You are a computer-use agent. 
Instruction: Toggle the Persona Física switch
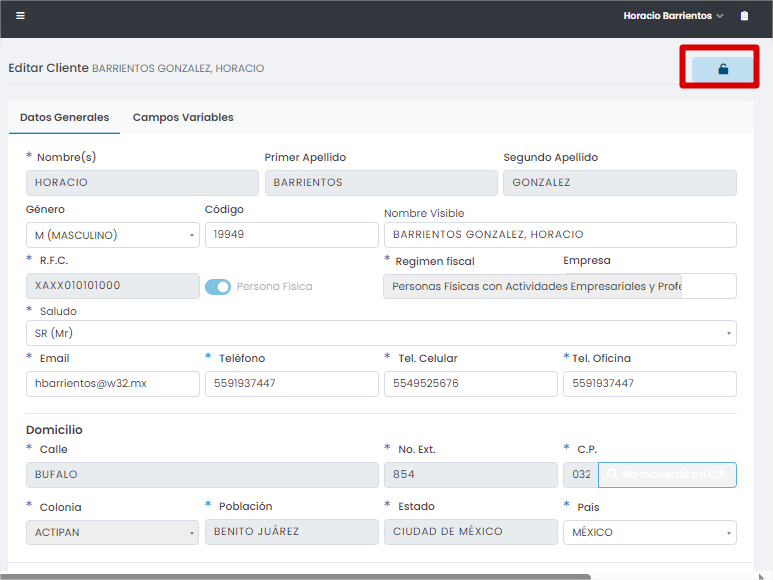(218, 287)
